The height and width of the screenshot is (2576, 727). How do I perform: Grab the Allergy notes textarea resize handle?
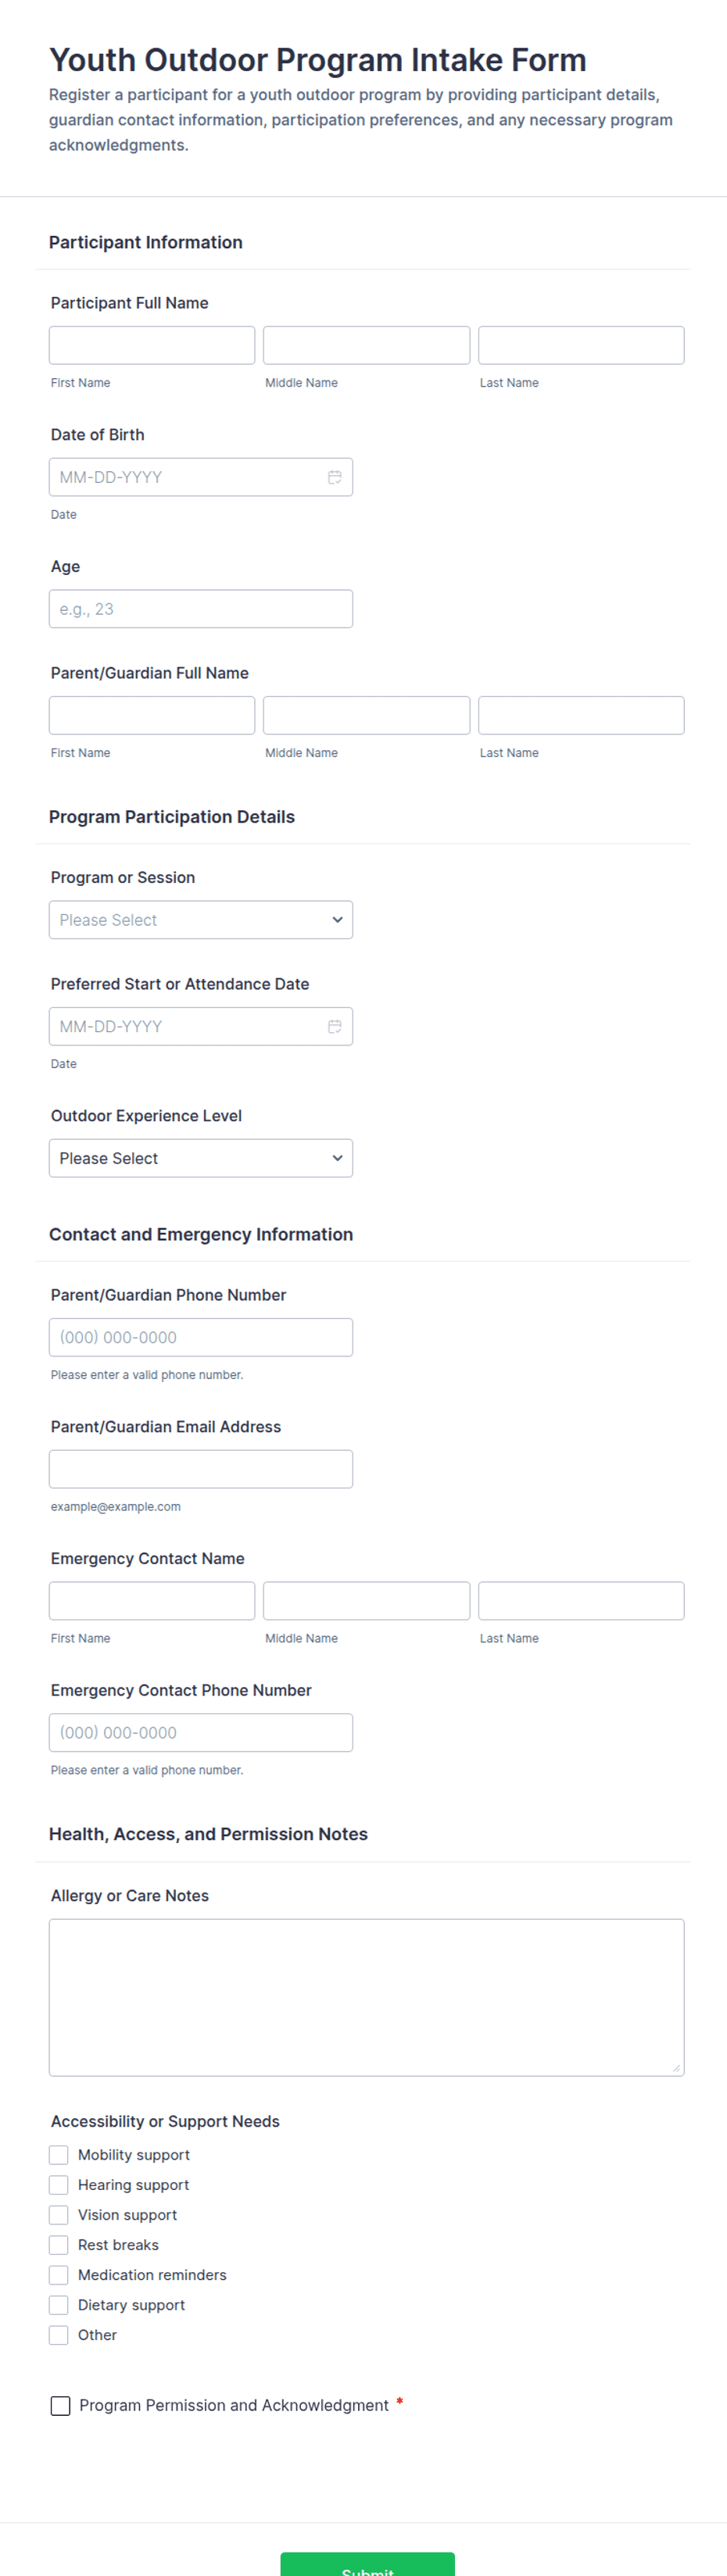click(x=677, y=2068)
